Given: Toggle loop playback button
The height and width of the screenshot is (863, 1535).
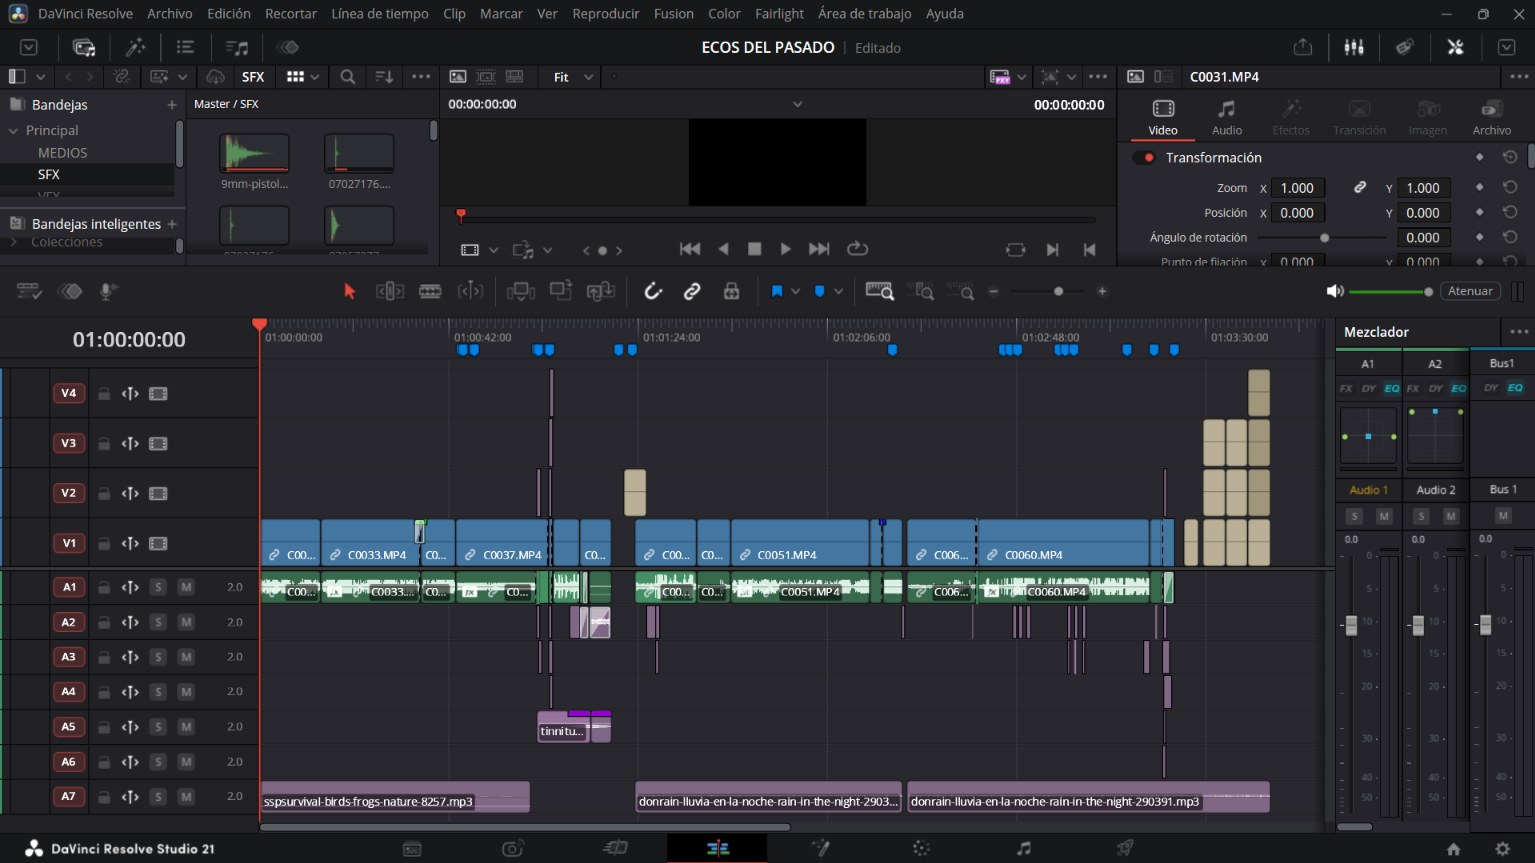Looking at the screenshot, I should (x=857, y=249).
